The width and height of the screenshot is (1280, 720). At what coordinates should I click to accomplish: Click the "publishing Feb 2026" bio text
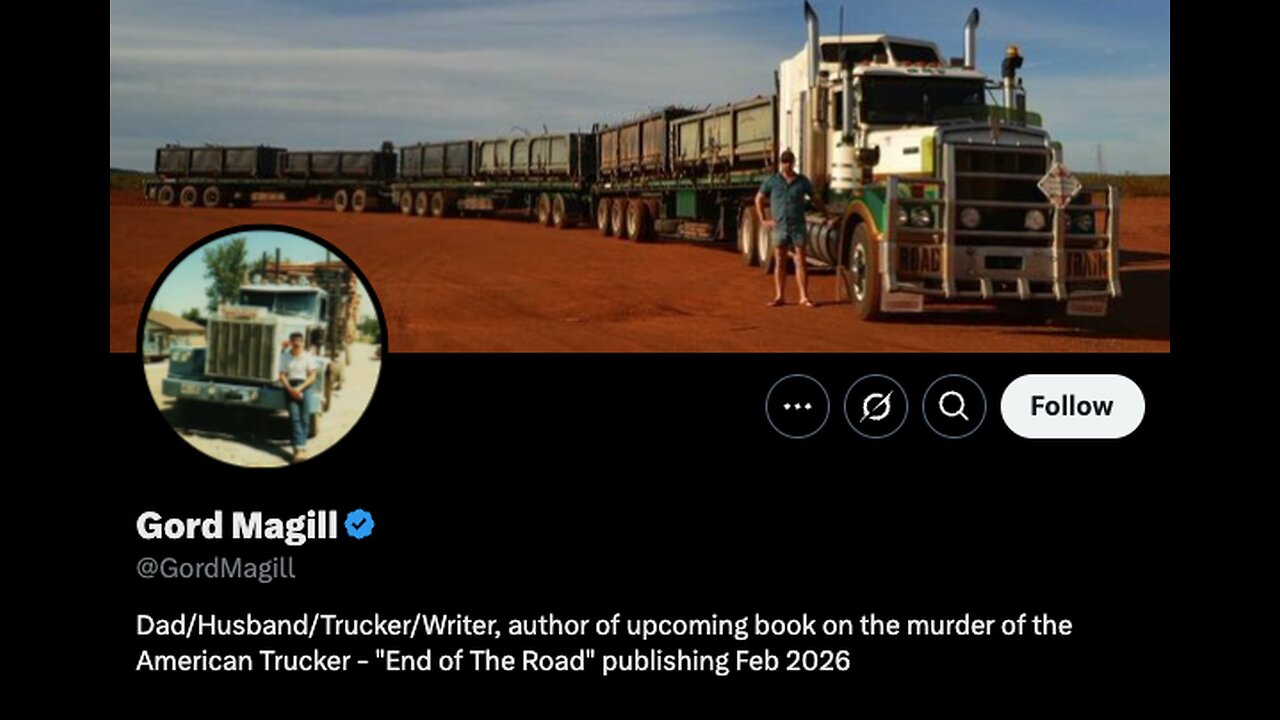[727, 661]
